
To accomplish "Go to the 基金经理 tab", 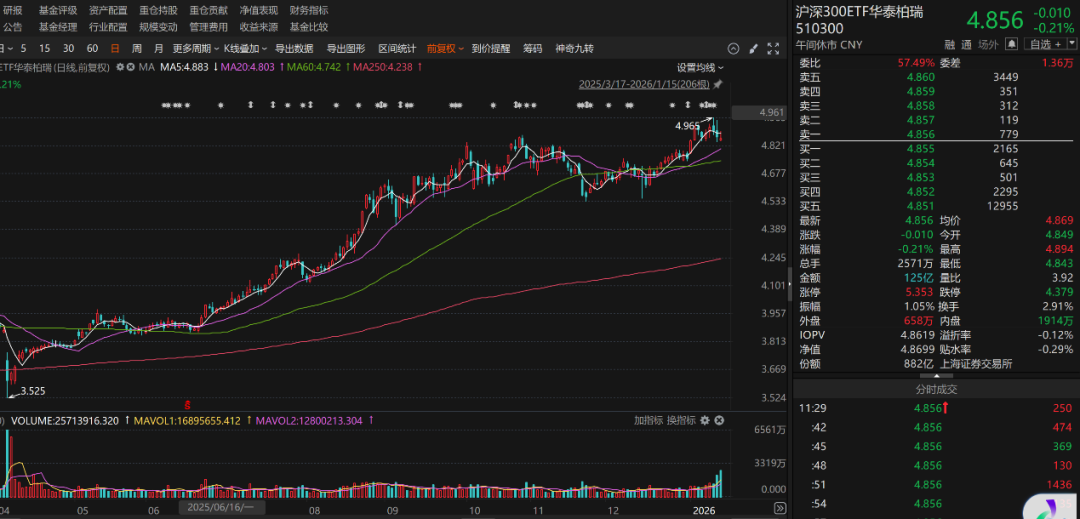I will 58,27.
